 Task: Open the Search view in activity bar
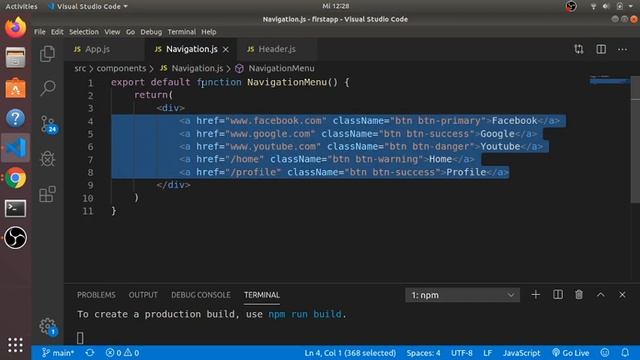pyautogui.click(x=47, y=88)
